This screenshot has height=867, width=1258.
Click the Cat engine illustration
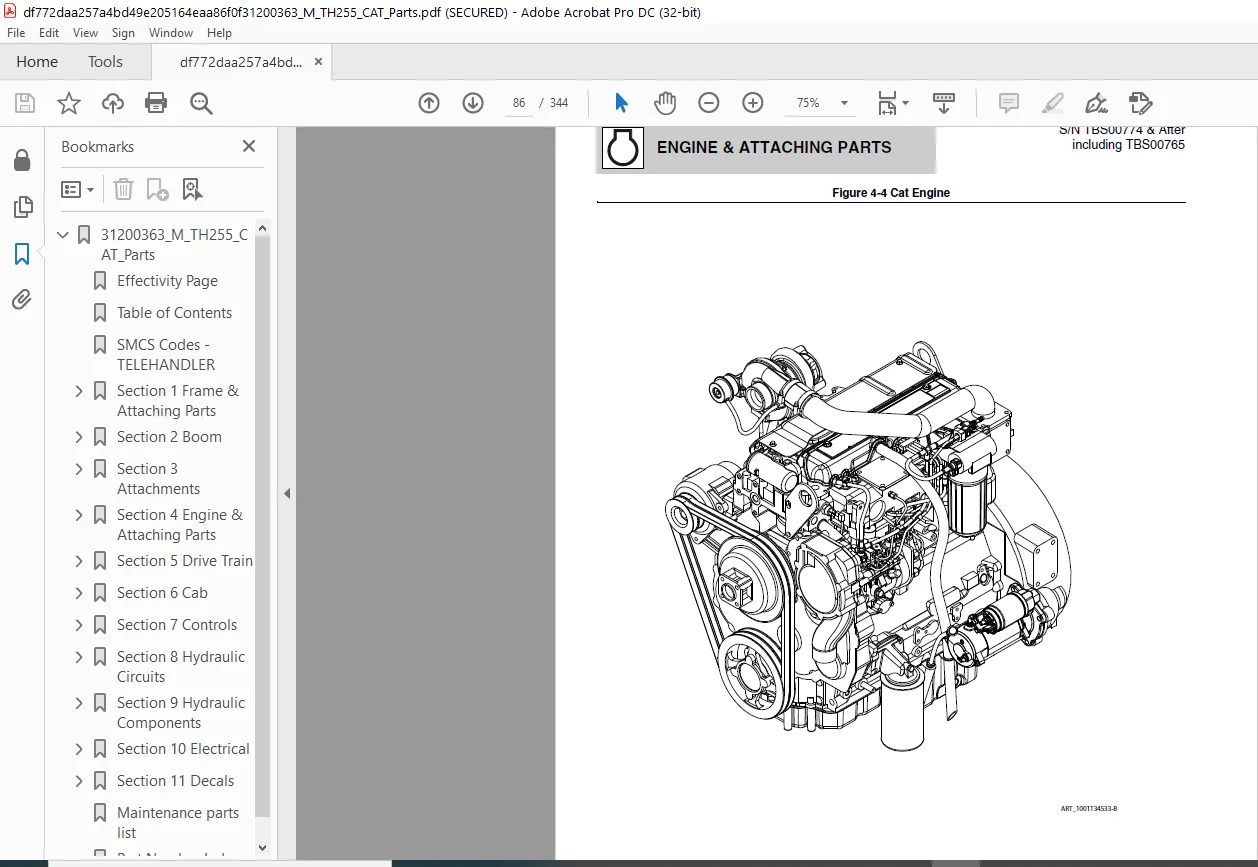coord(868,544)
